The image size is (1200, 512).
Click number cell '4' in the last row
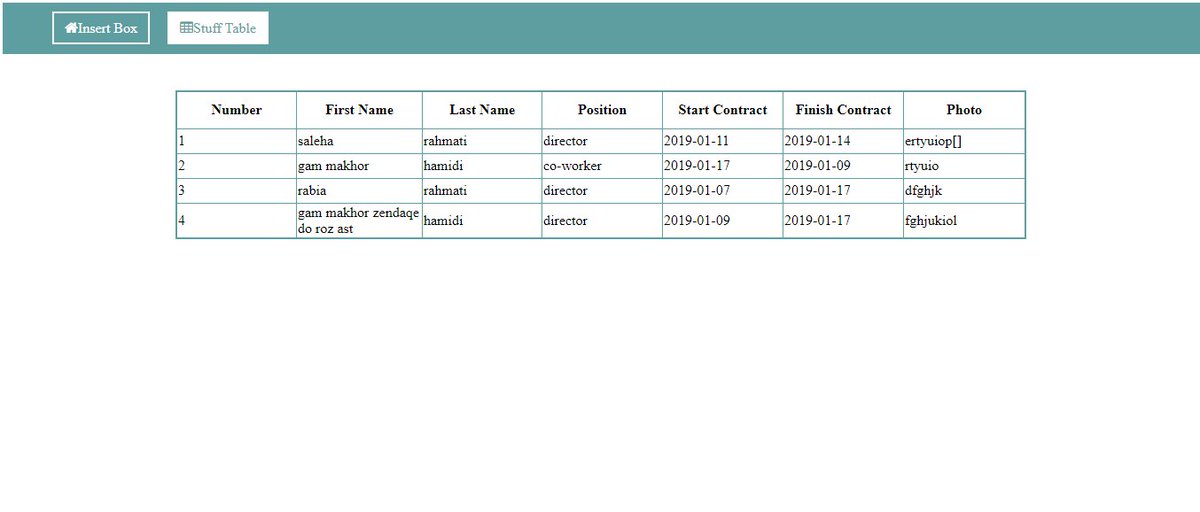pos(237,221)
